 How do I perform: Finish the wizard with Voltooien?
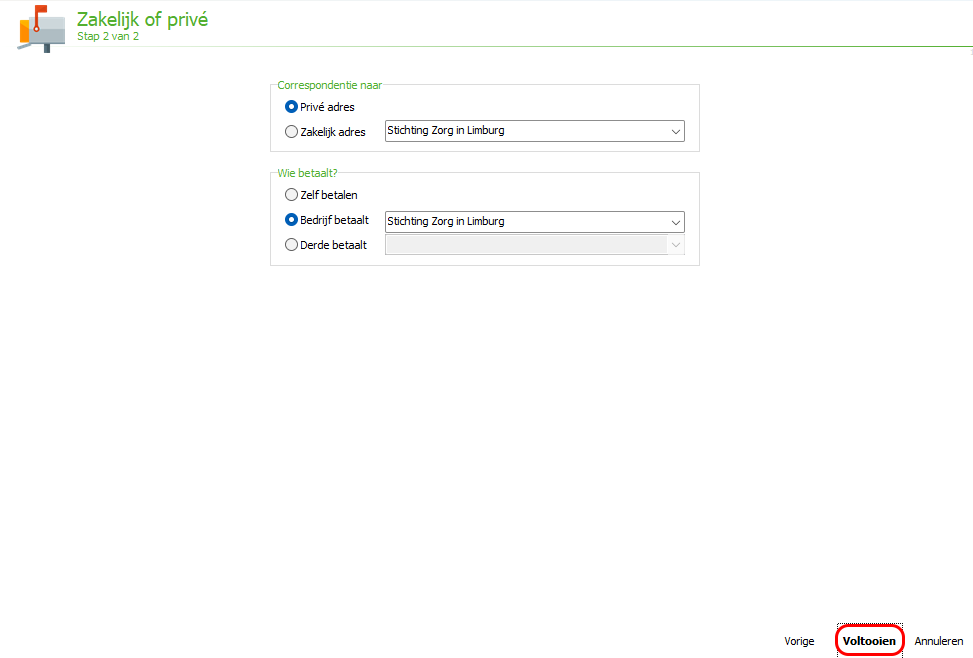click(x=869, y=641)
